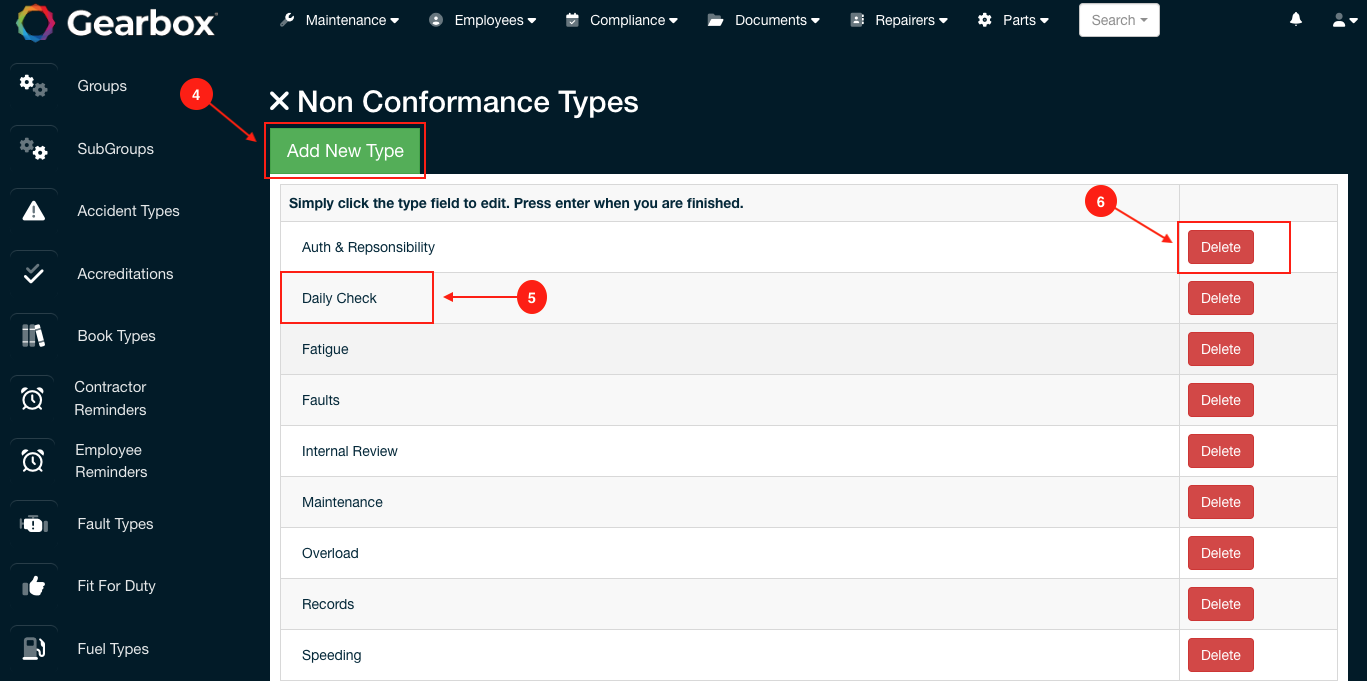1367x681 pixels.
Task: Click the Book Types books icon
Action: [x=33, y=336]
